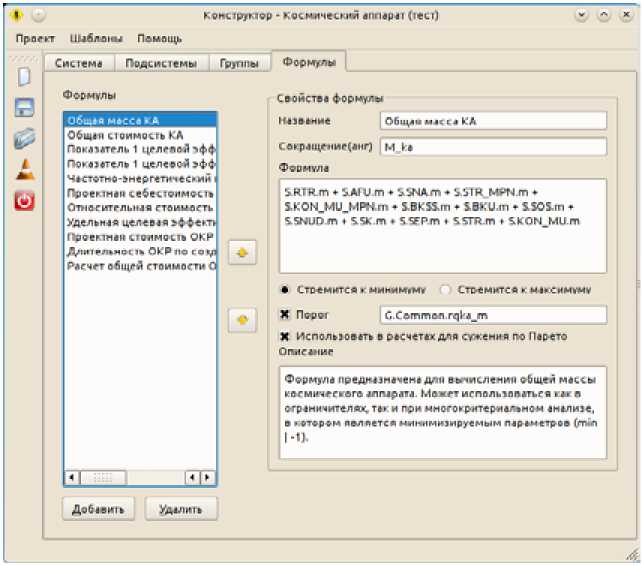Click left scroll arrow under formulas list
643x566 pixels.
(x=71, y=477)
